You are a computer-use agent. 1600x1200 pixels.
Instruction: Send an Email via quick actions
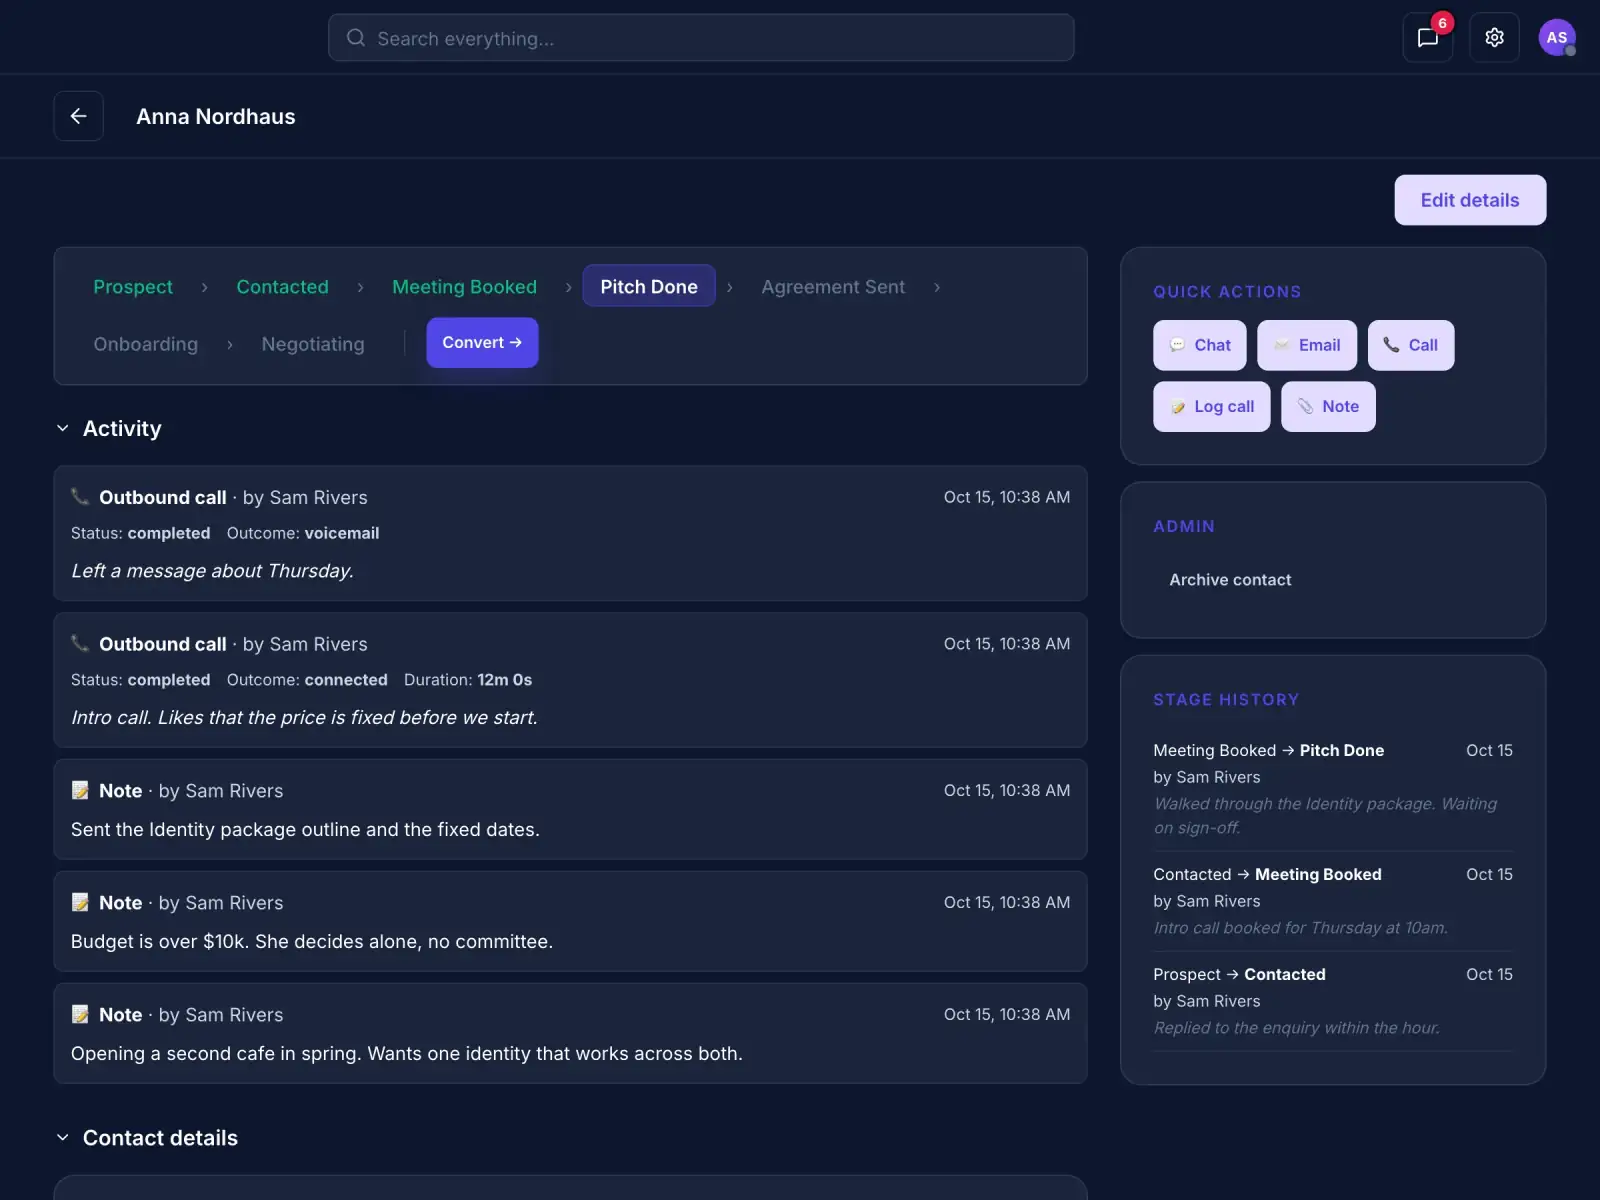(x=1307, y=345)
